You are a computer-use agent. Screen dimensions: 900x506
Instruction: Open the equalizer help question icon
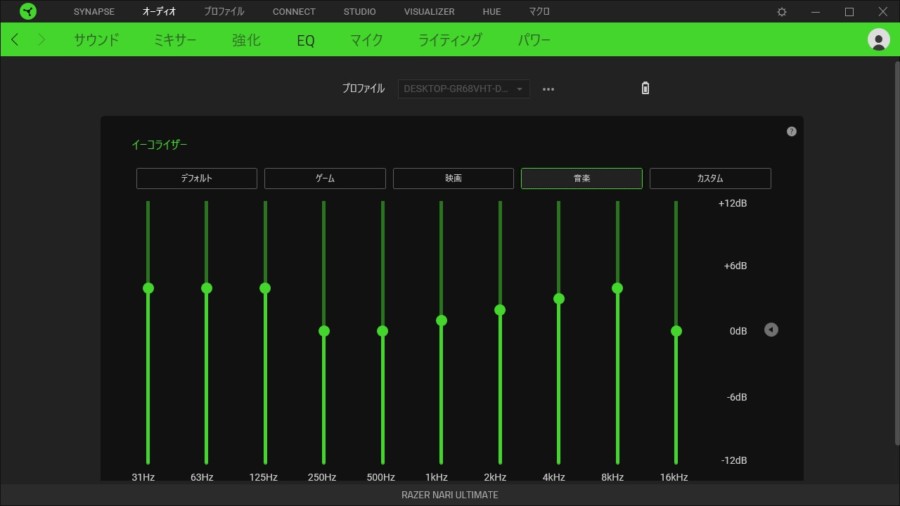(x=791, y=131)
